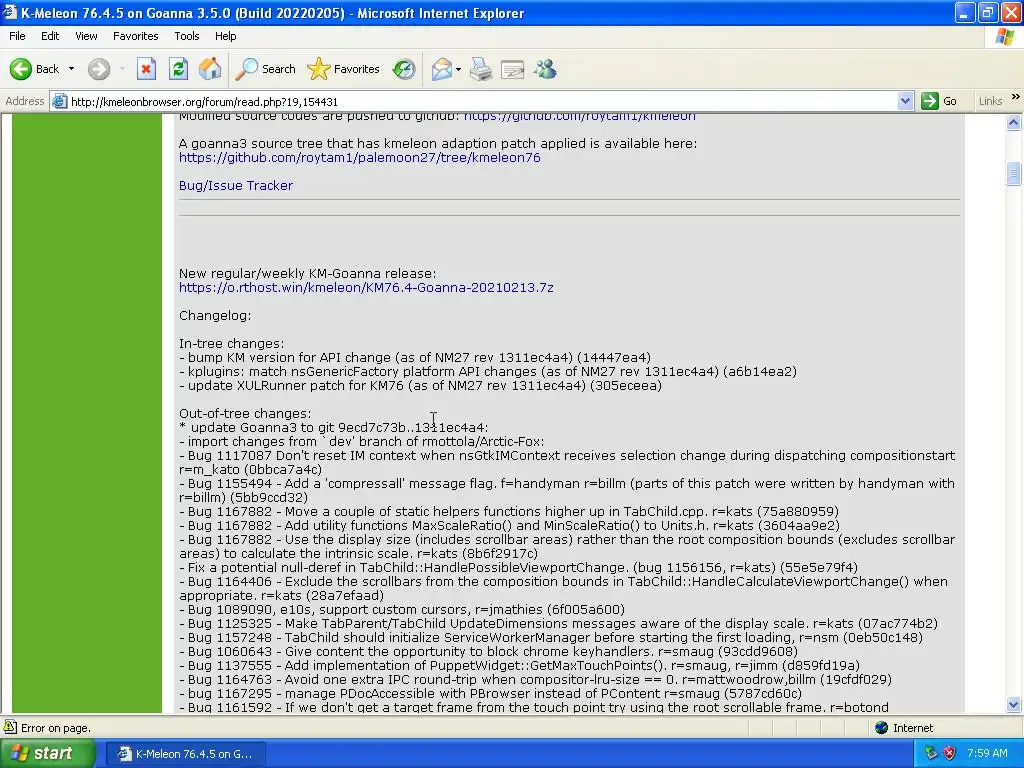This screenshot has height=768, width=1024.
Task: Open the Favorites menu
Action: [x=136, y=36]
